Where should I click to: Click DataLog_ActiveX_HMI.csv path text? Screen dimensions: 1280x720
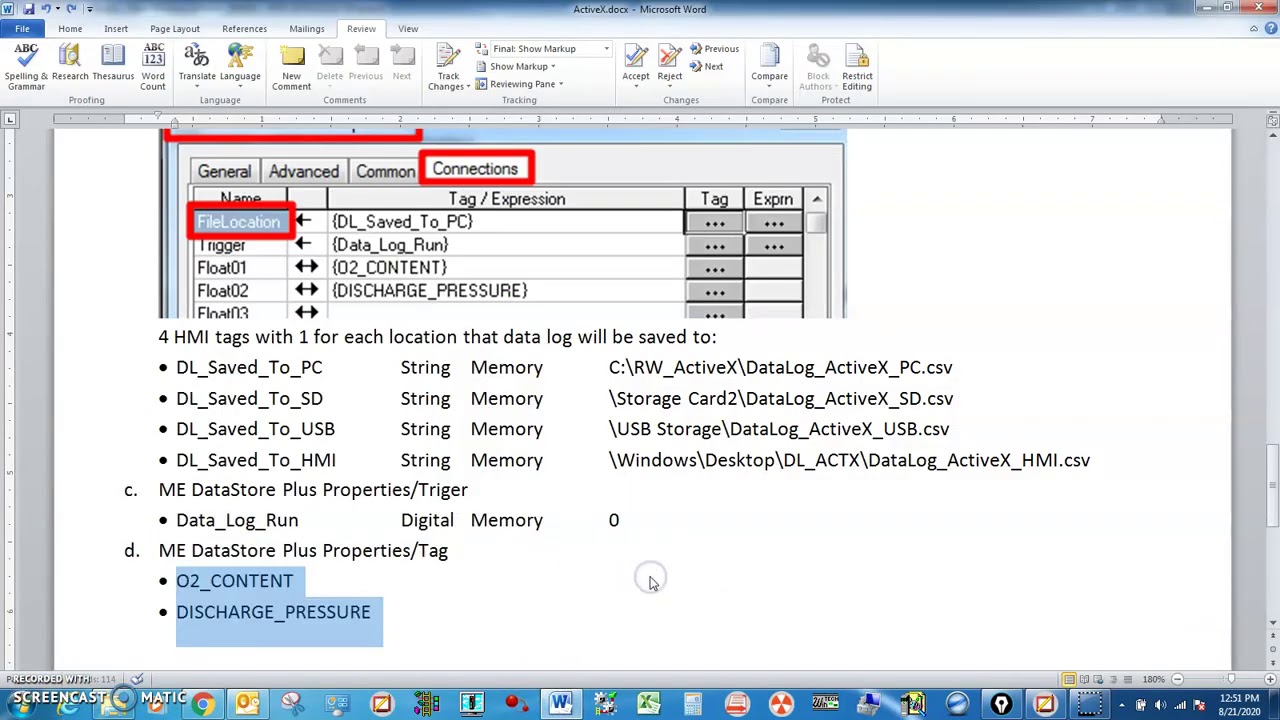point(980,460)
